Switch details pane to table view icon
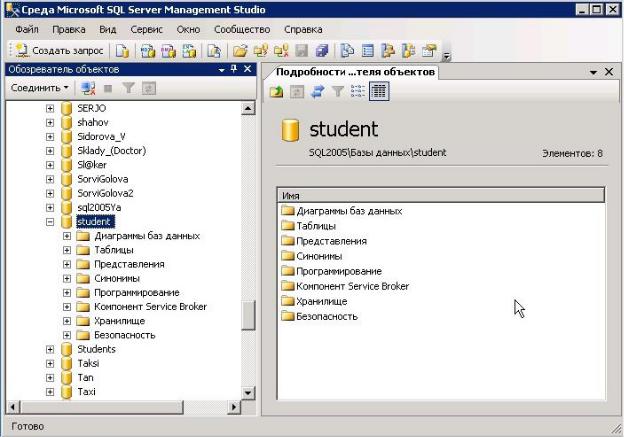 (x=379, y=91)
